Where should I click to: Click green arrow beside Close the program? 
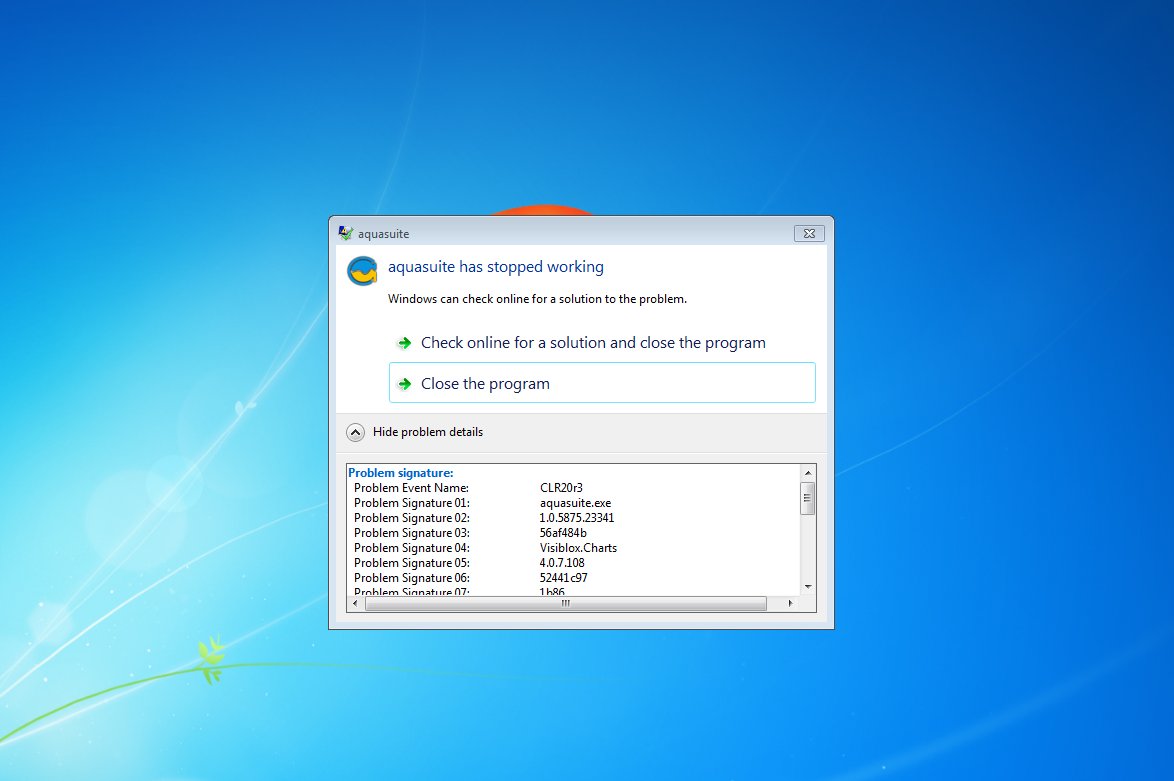(x=404, y=384)
